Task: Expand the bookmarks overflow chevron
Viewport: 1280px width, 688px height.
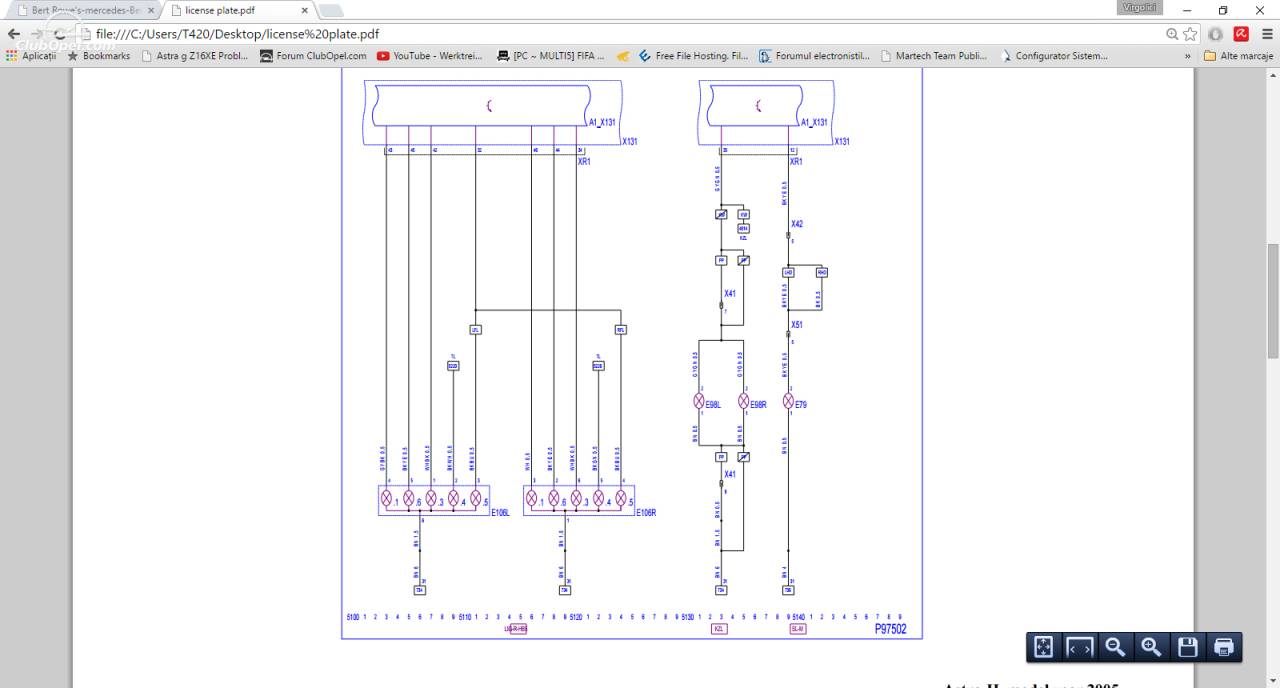Action: 1188,56
